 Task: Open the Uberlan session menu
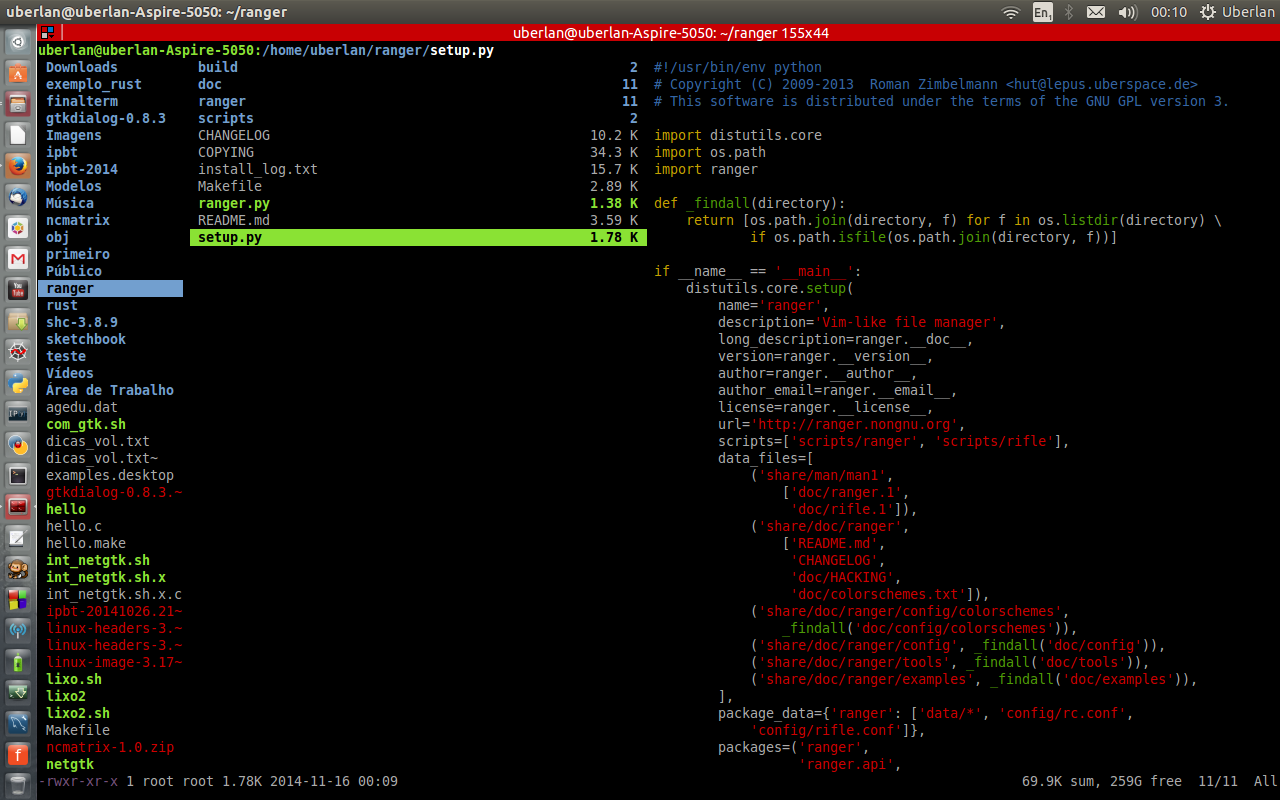point(1236,12)
